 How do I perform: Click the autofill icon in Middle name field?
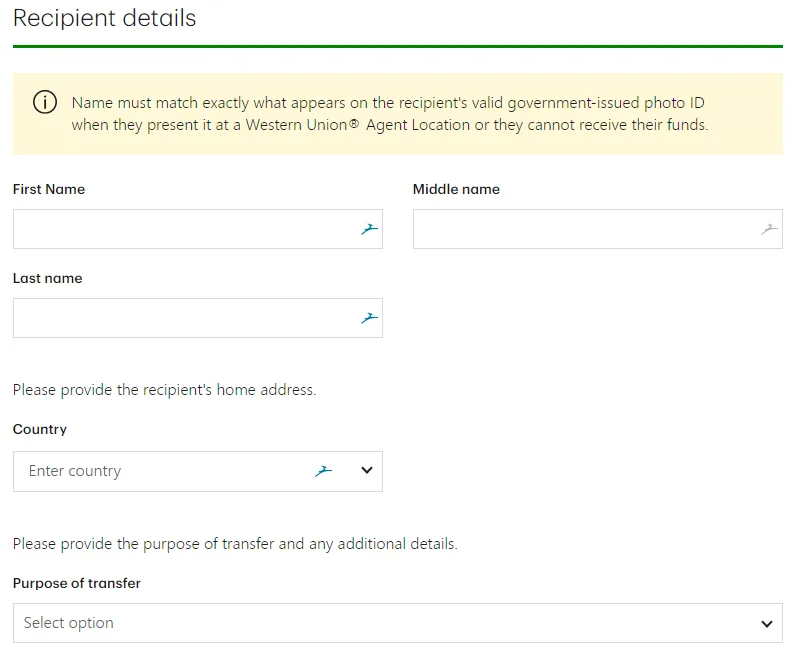769,229
